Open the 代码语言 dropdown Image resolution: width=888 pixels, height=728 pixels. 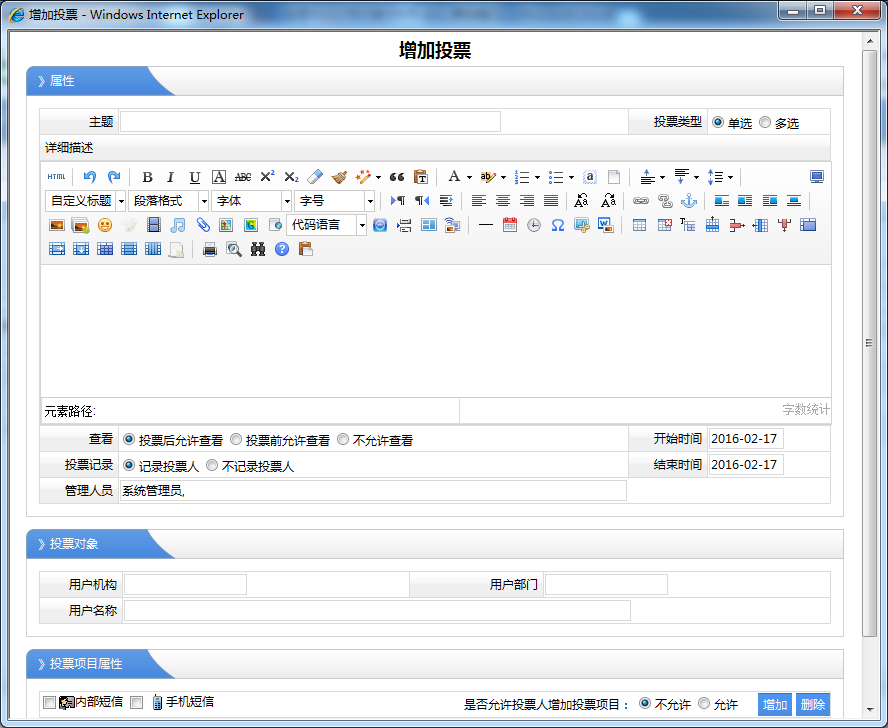click(x=362, y=225)
